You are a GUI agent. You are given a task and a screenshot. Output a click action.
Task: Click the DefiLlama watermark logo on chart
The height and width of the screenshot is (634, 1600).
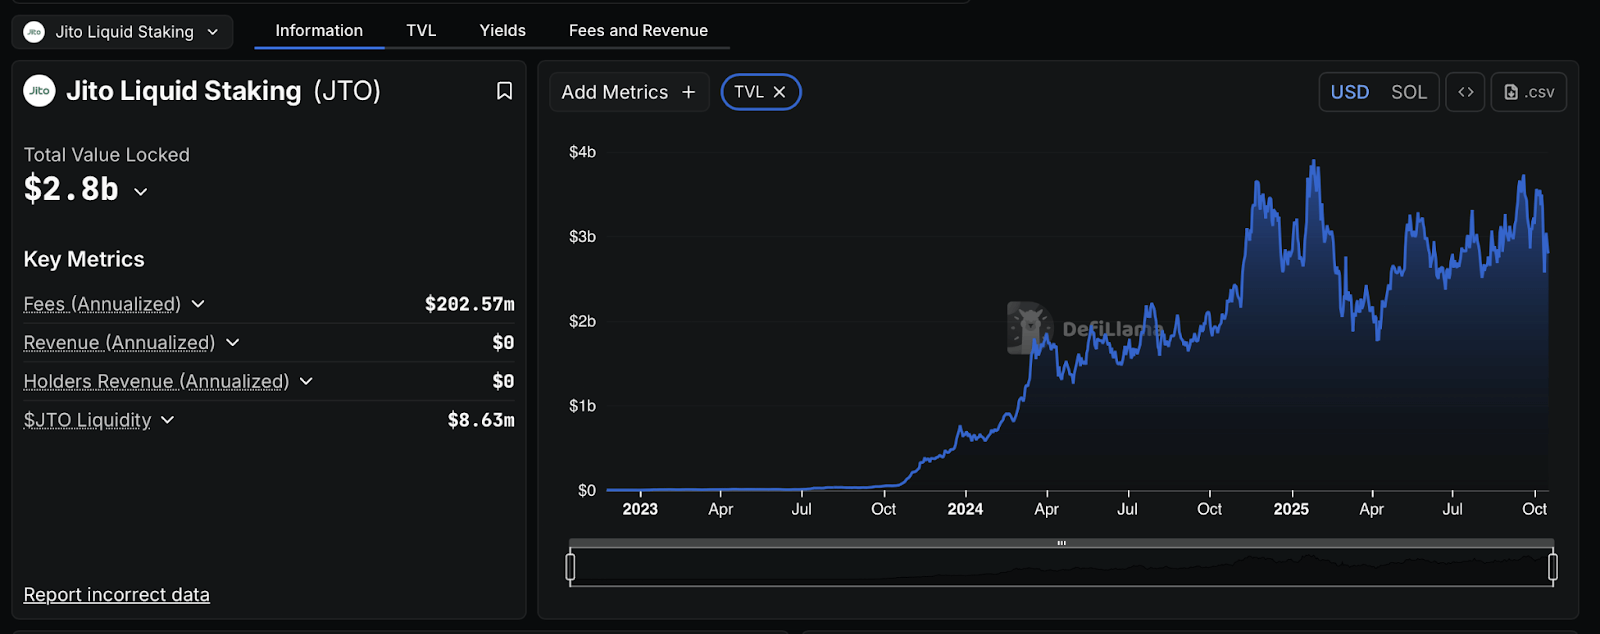pyautogui.click(x=1029, y=327)
